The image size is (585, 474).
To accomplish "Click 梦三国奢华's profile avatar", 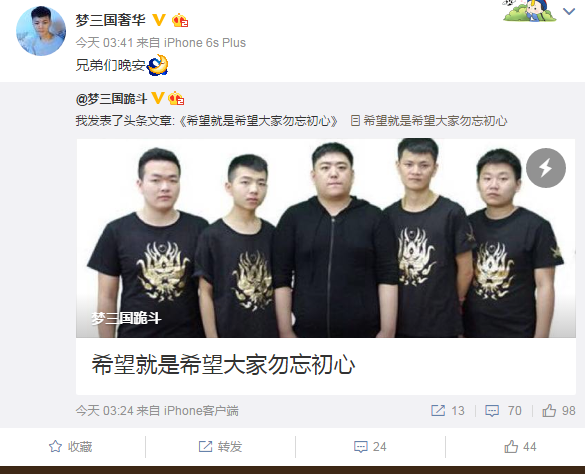I will click(41, 31).
